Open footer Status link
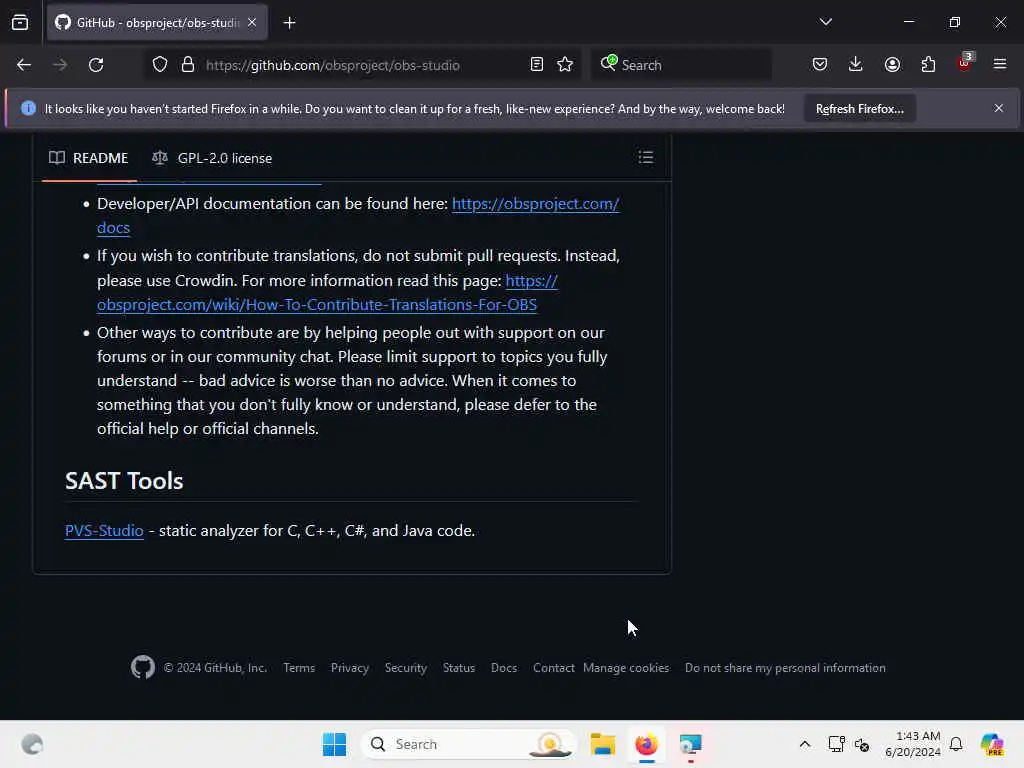Screen dimensions: 1024x768 click(x=458, y=668)
